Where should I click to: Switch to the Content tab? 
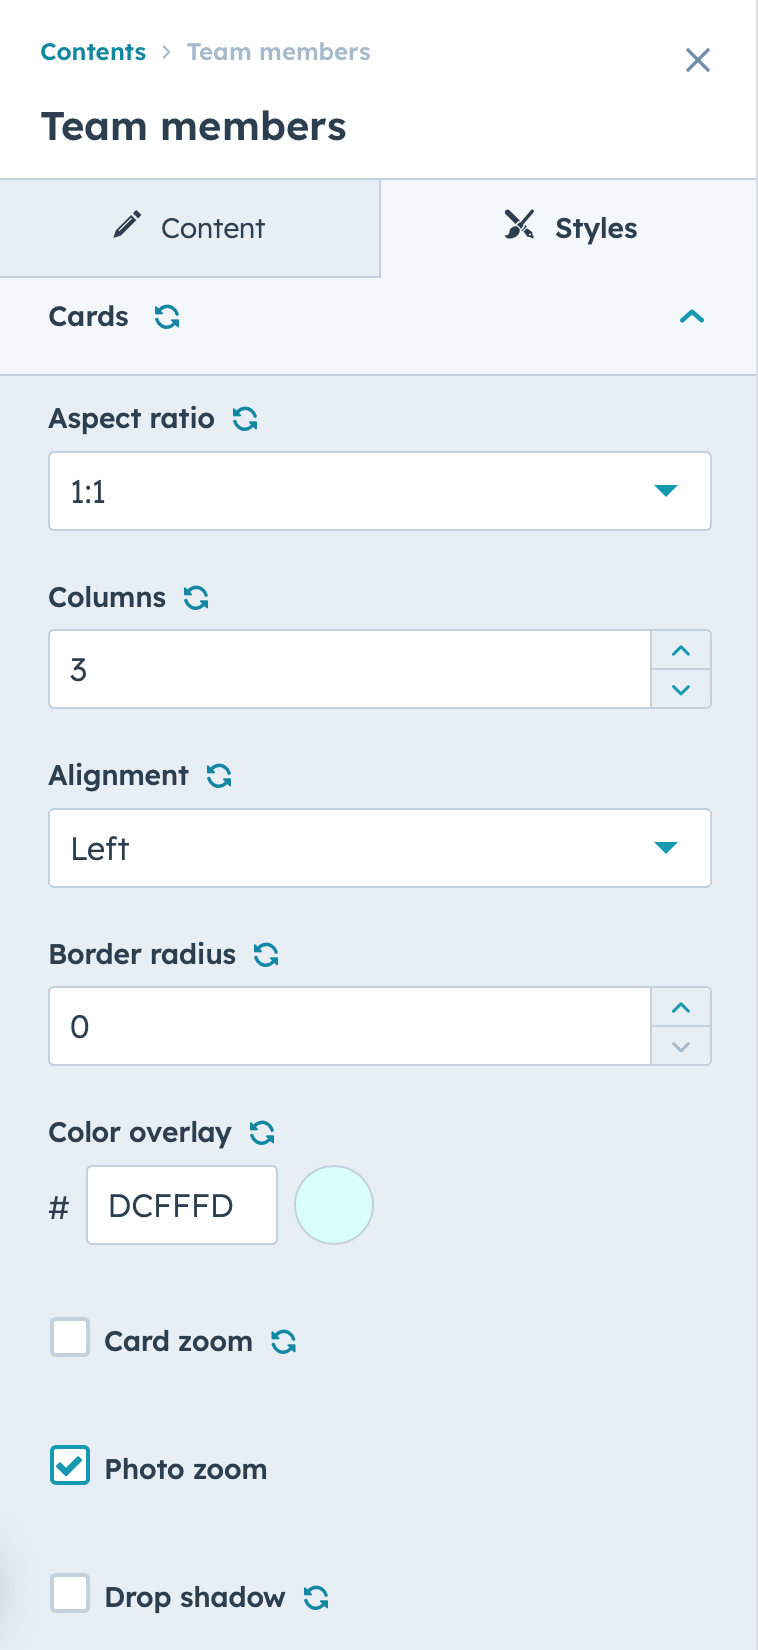[x=190, y=228]
